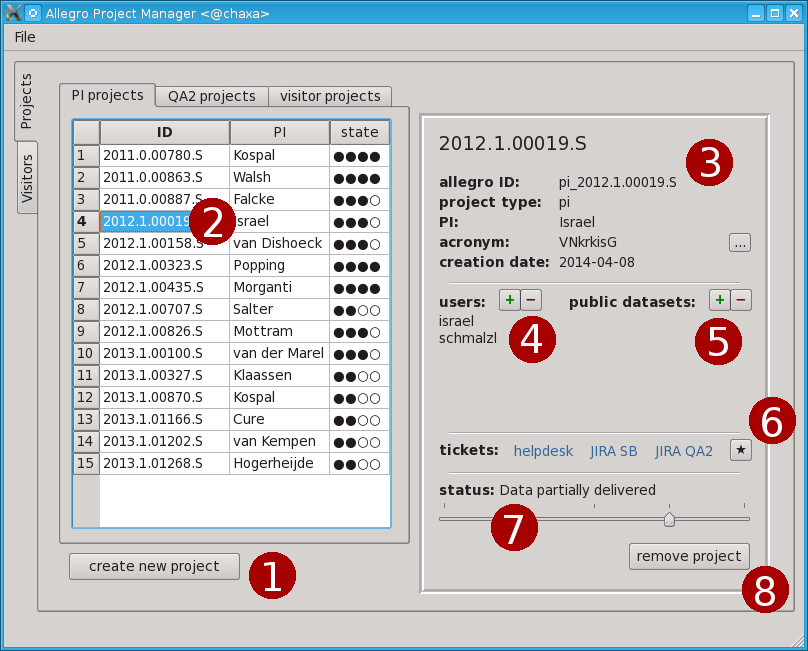Image resolution: width=808 pixels, height=651 pixels.
Task: Click PI cell Klaassen
Action: click(x=280, y=375)
